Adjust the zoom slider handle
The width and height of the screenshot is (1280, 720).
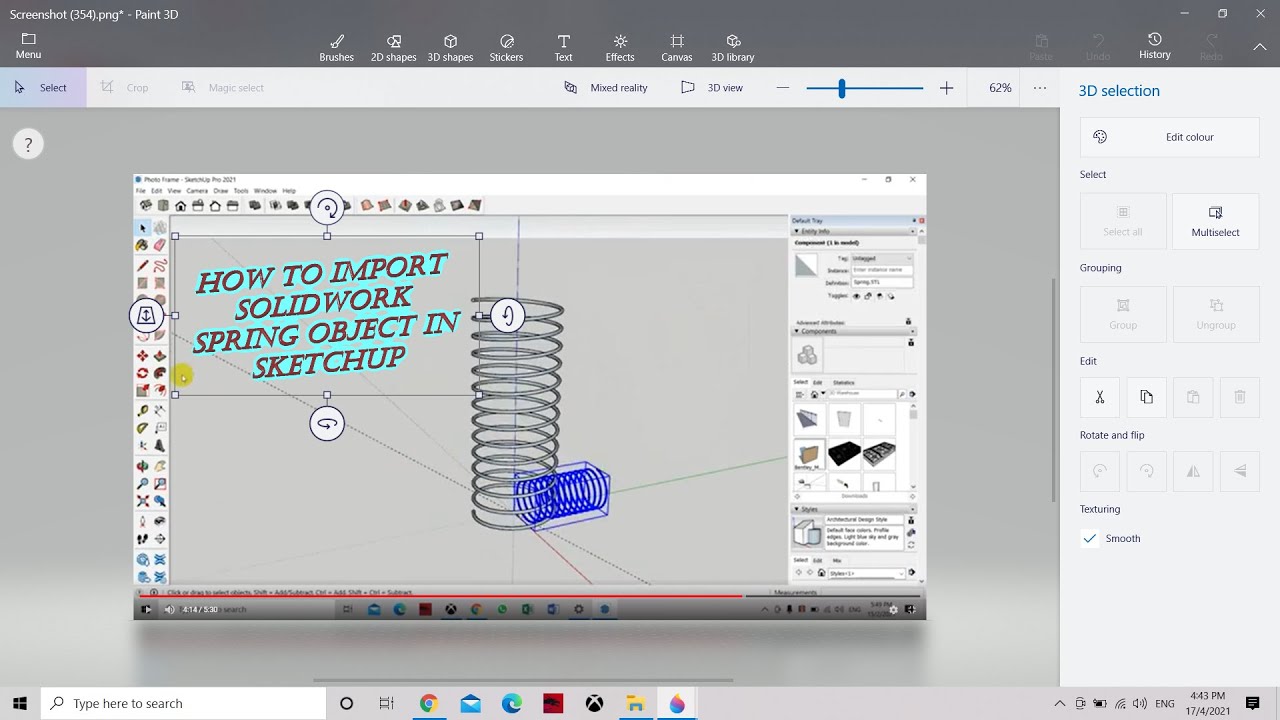click(x=842, y=89)
